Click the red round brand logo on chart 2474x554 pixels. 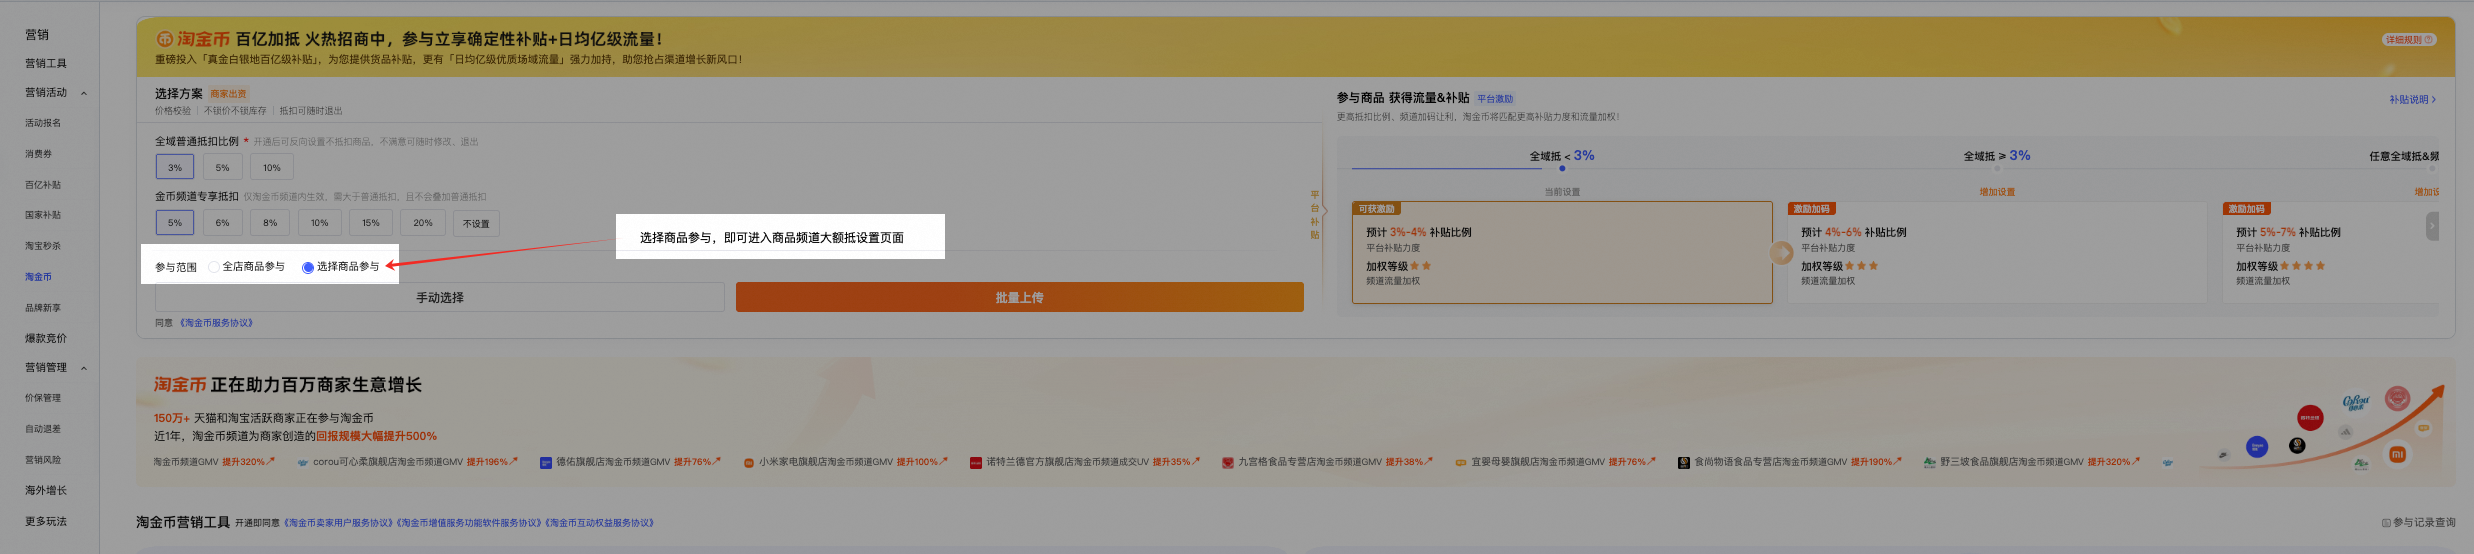pyautogui.click(x=2310, y=418)
